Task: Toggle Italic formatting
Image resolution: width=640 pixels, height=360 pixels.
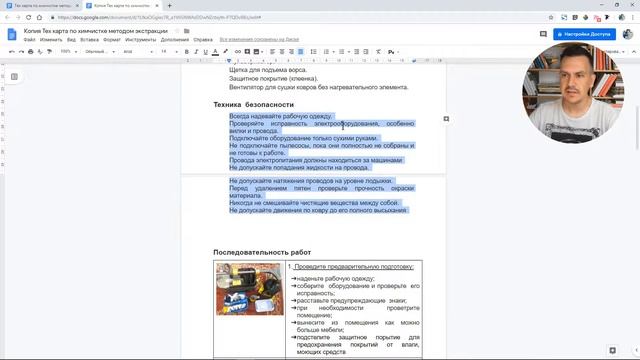Action: point(196,52)
